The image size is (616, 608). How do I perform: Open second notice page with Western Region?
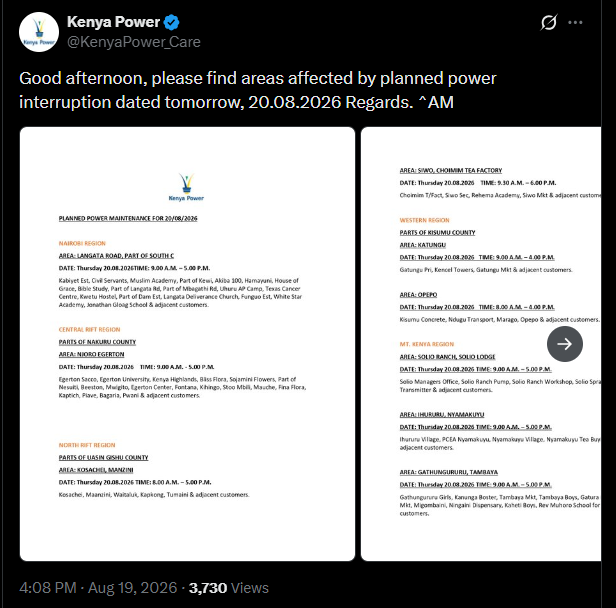click(481, 344)
